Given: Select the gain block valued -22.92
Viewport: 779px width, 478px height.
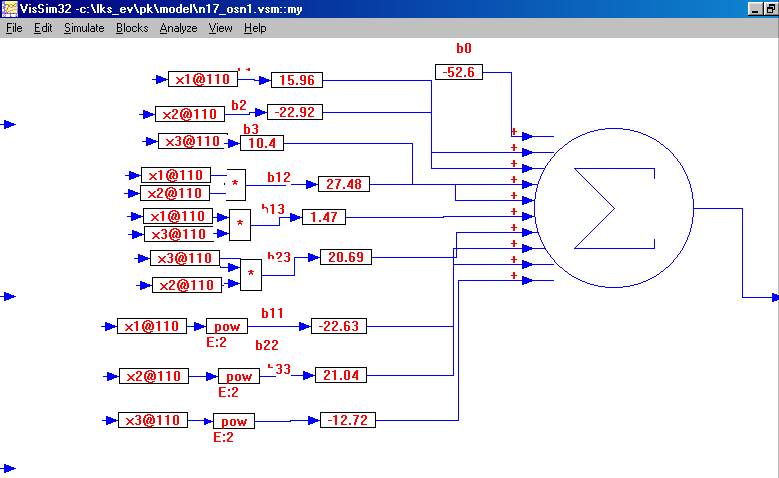Looking at the screenshot, I should pos(295,113).
